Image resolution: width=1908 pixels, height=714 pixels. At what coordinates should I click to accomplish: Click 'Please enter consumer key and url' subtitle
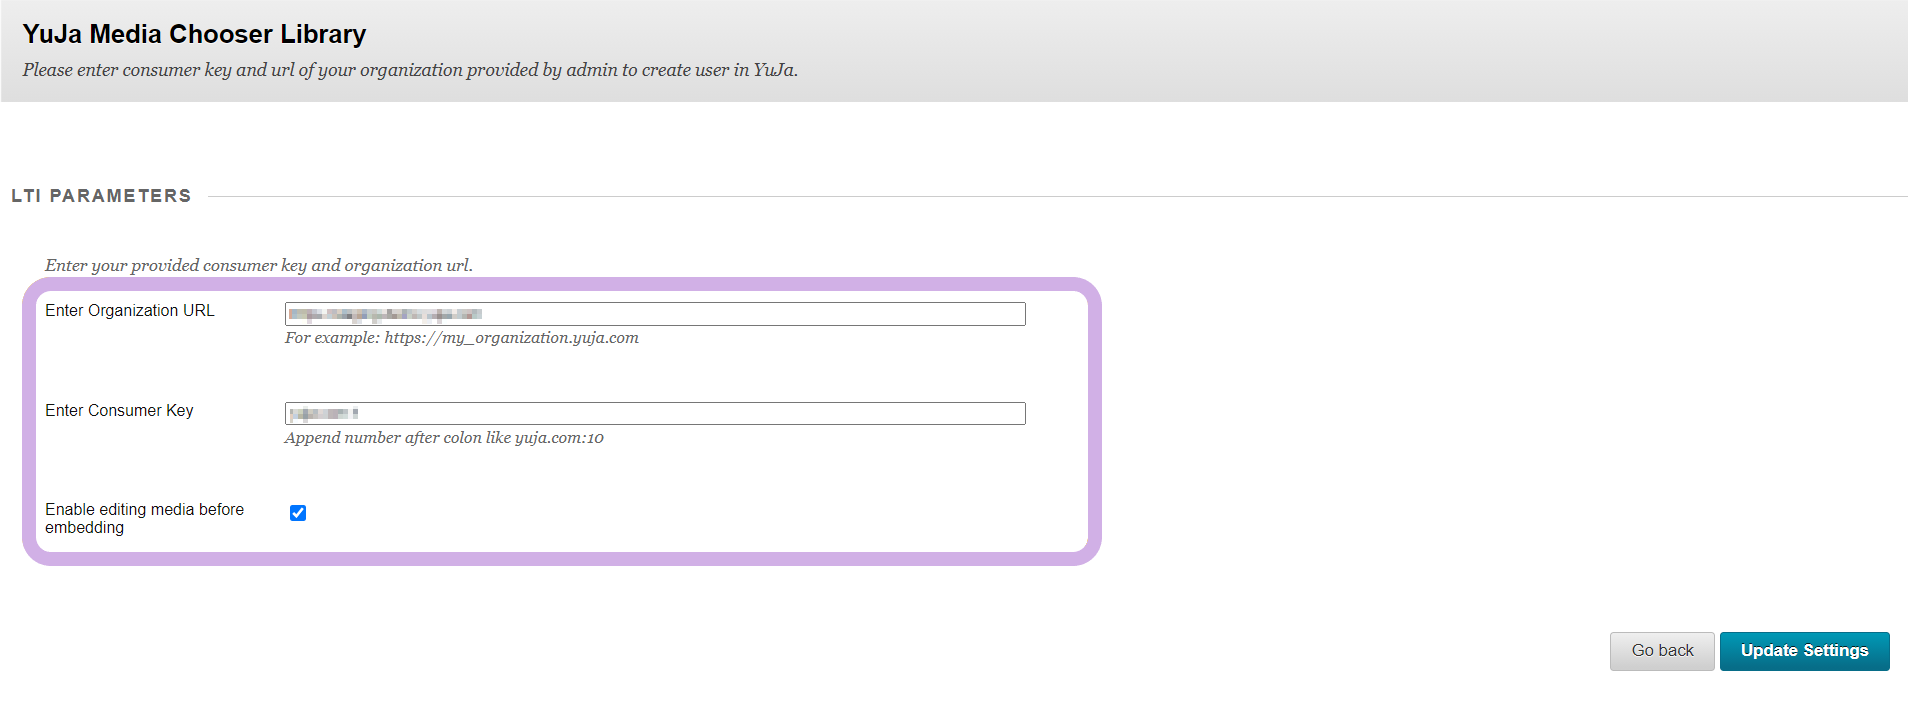coord(410,70)
